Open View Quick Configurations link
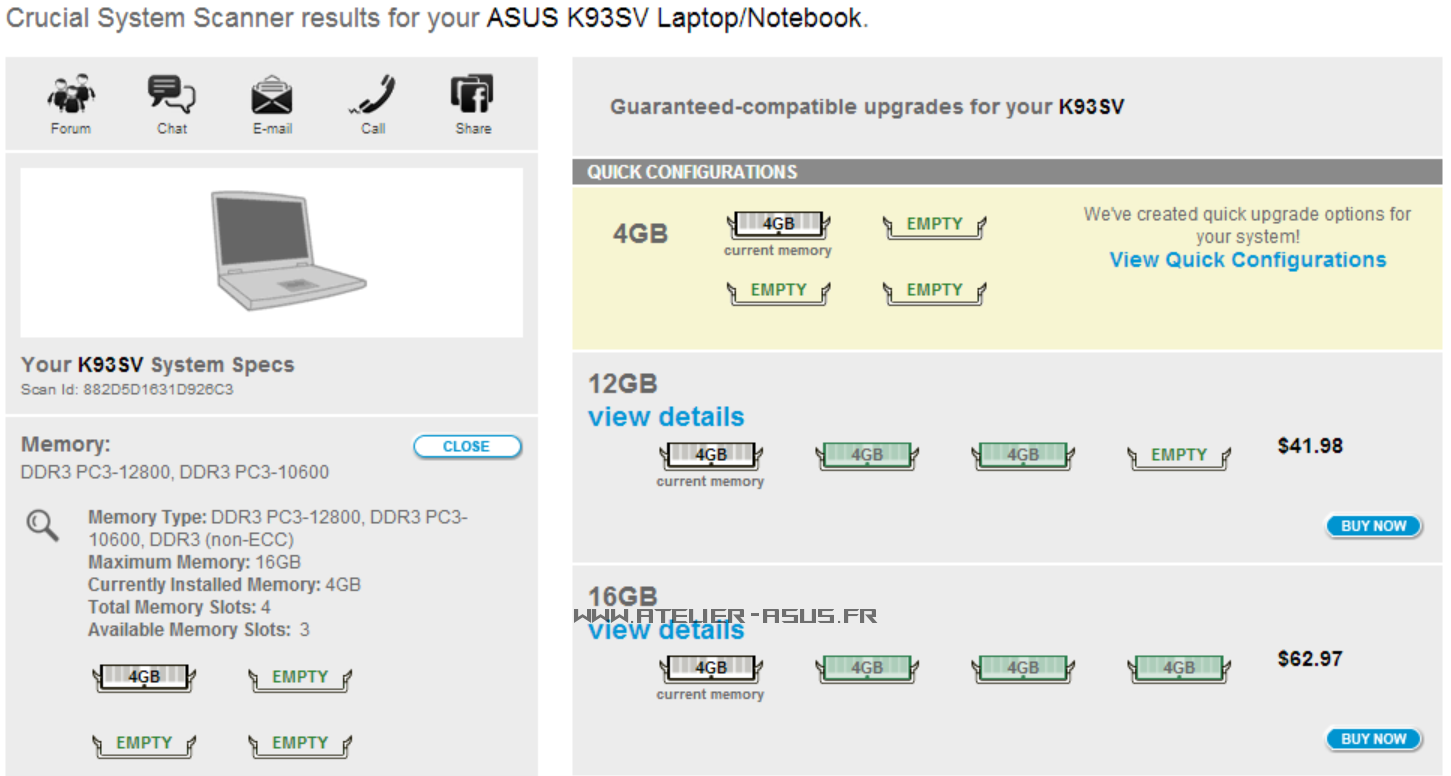This screenshot has width=1451, height=776. 1248,260
